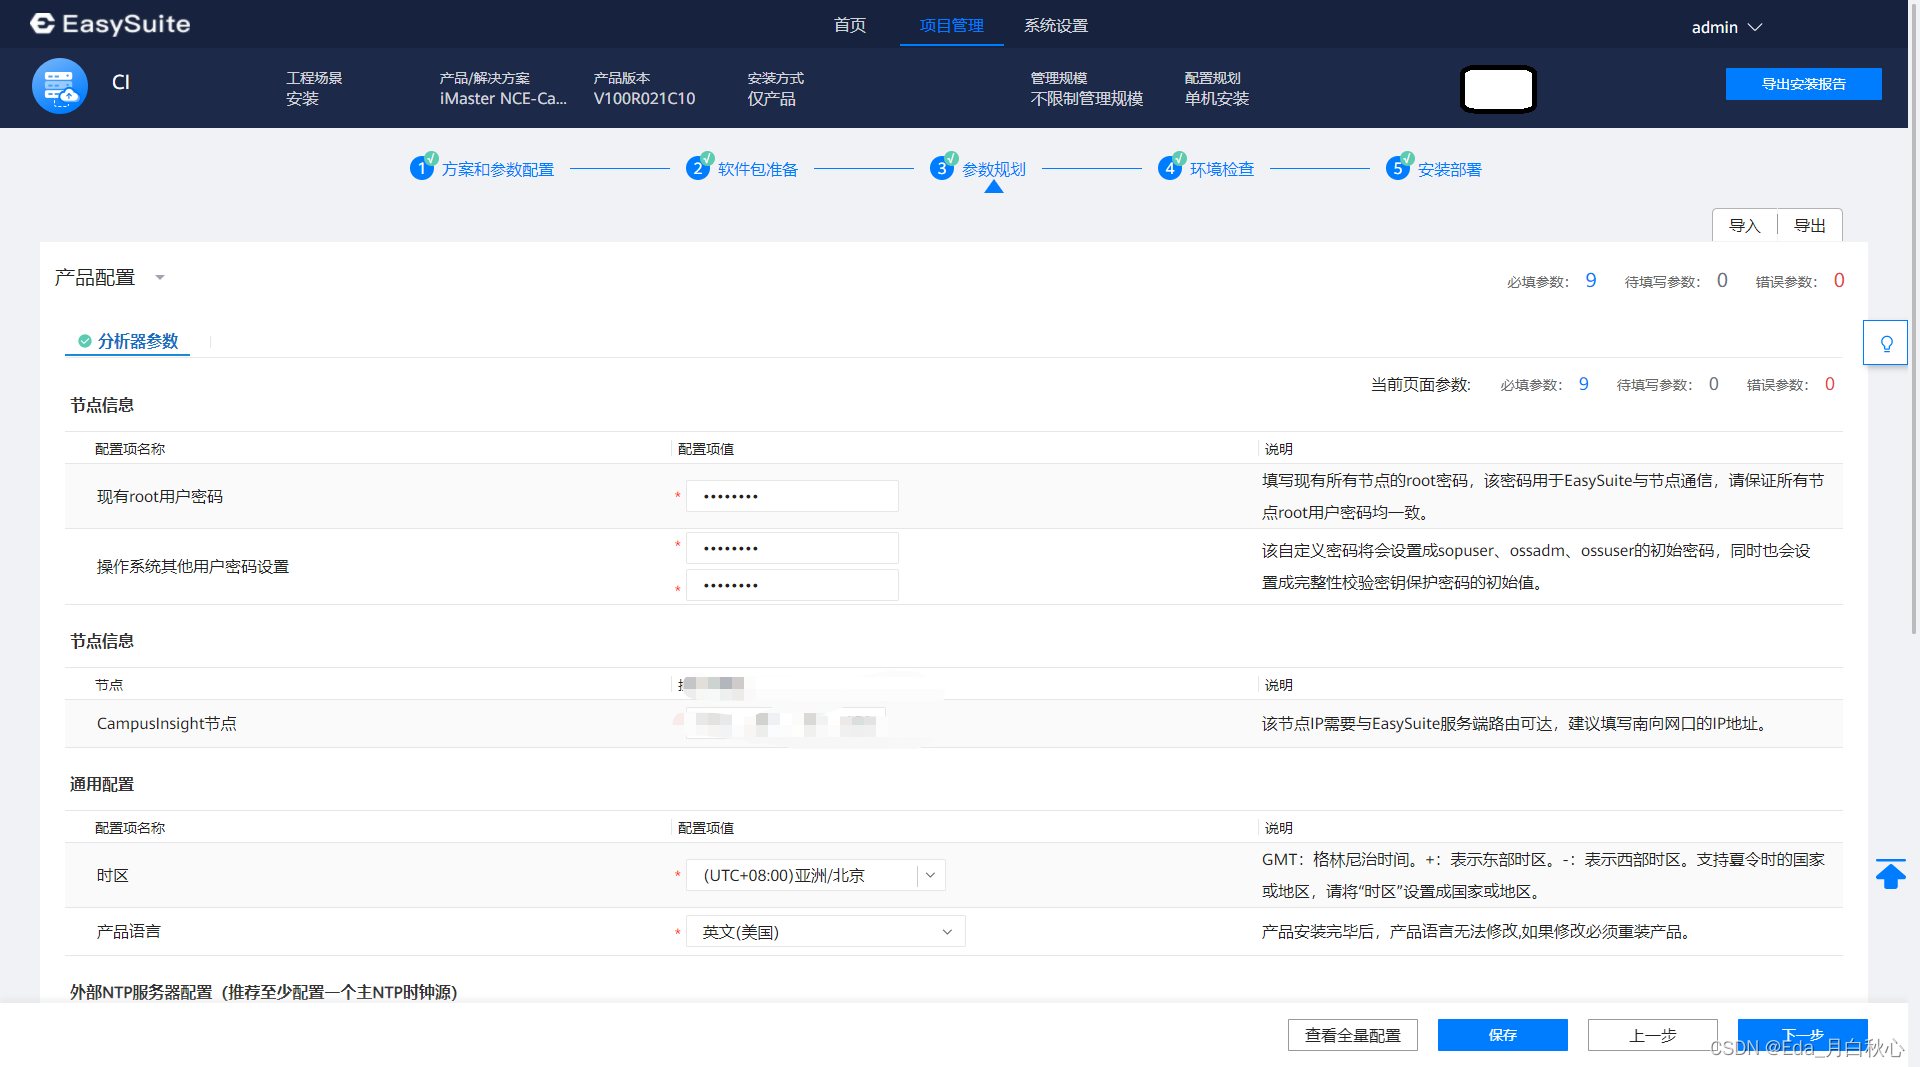Image resolution: width=1920 pixels, height=1067 pixels.
Task: Click the '不限制管理规模' text
Action: 1087,98
